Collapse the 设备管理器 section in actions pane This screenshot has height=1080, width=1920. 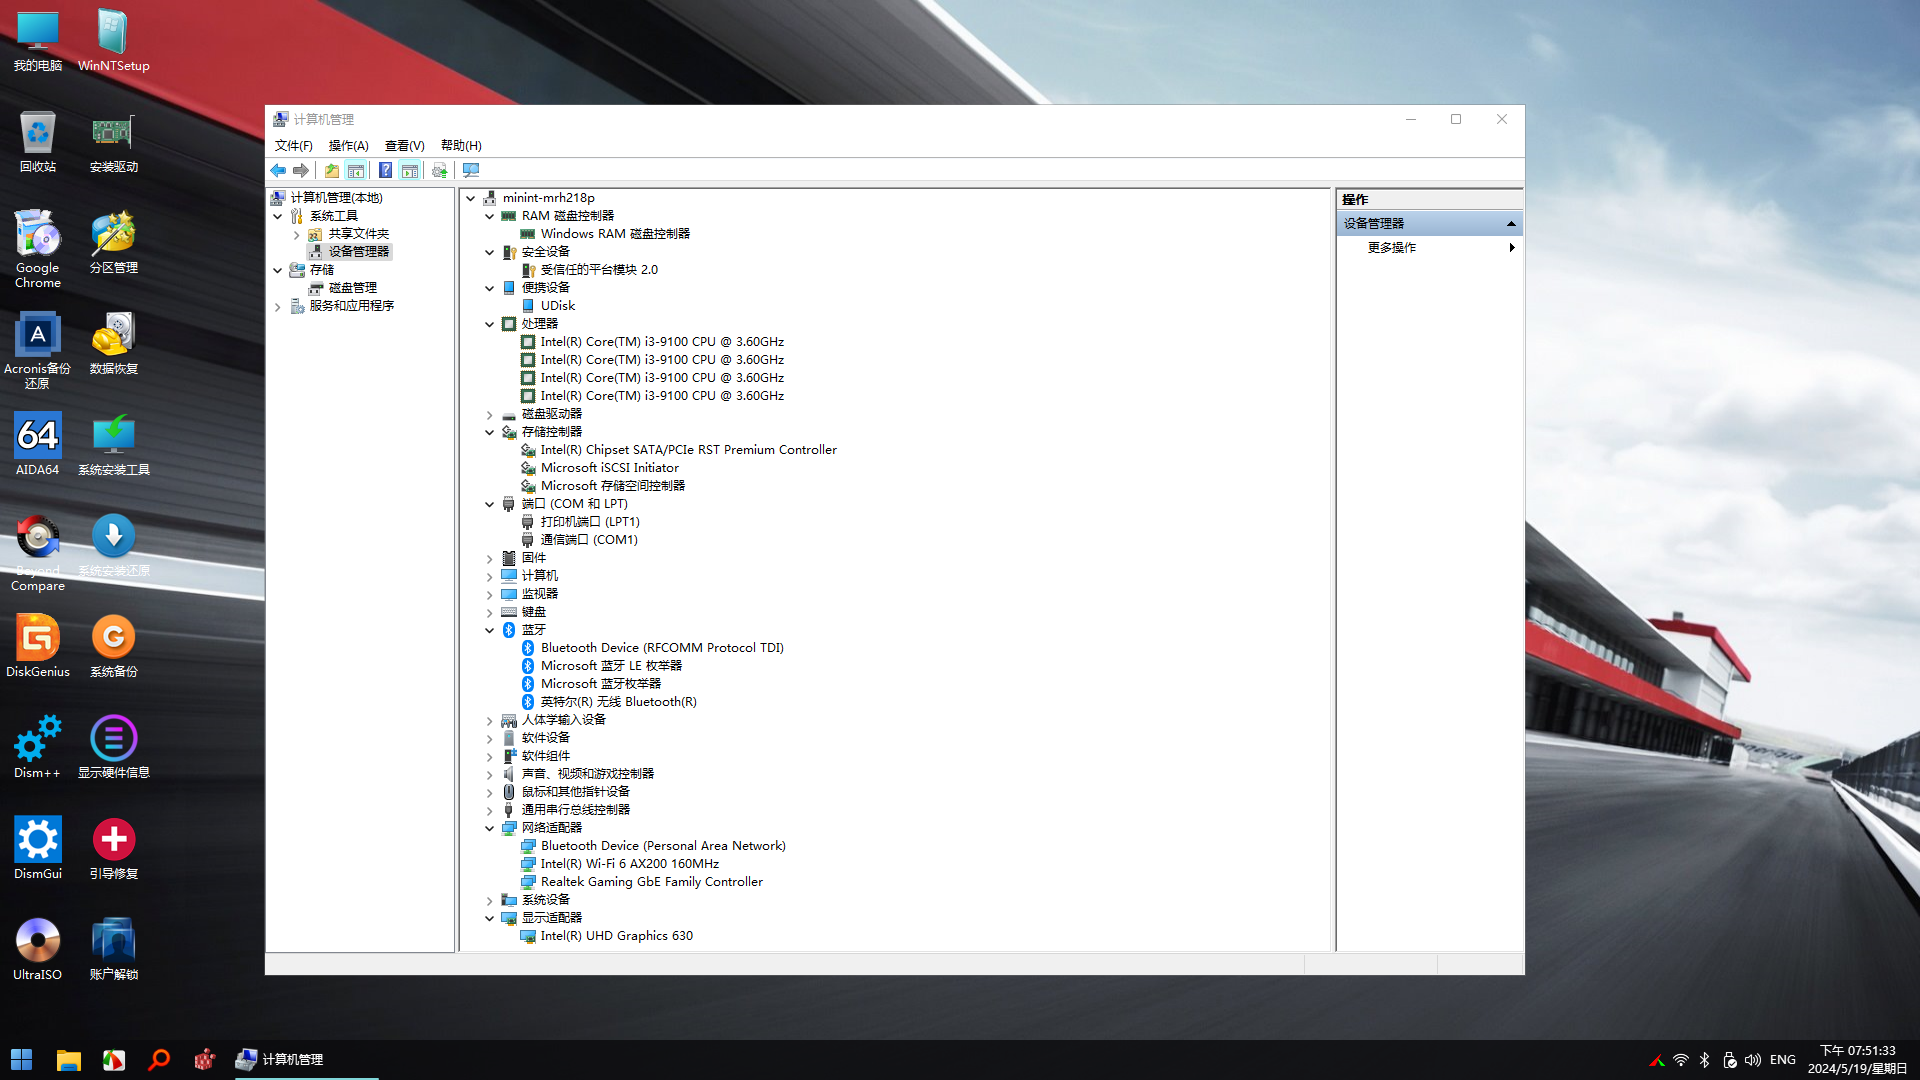pos(1511,224)
